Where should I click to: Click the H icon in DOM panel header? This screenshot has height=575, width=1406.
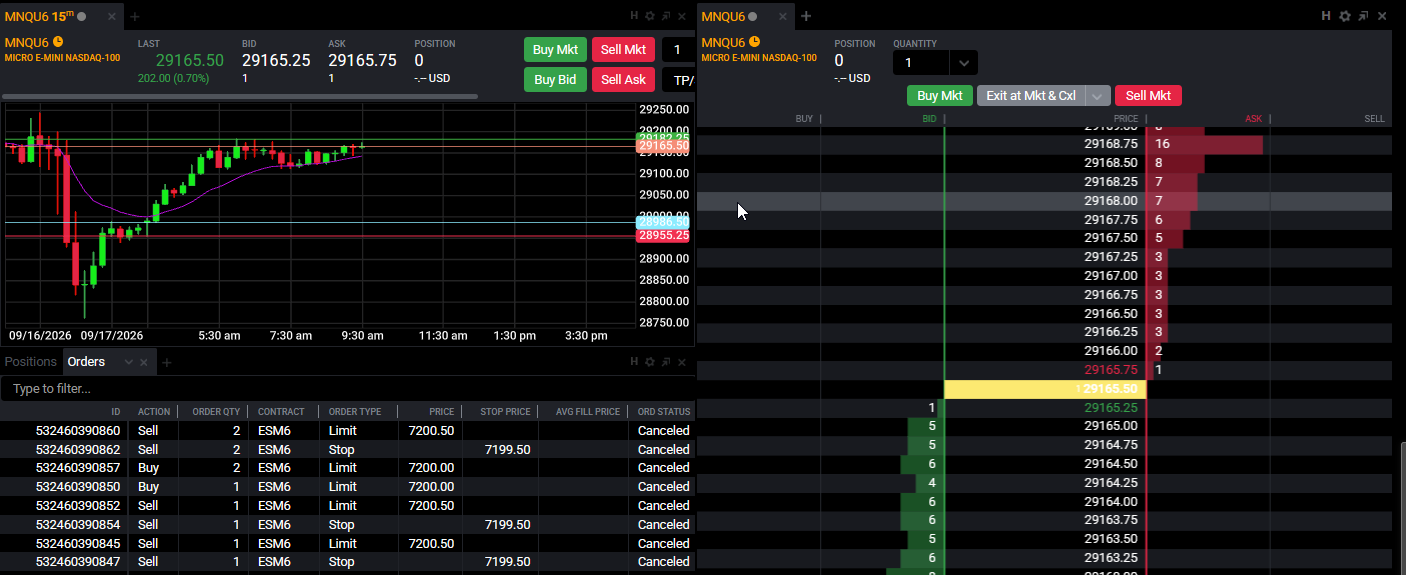pos(1326,16)
